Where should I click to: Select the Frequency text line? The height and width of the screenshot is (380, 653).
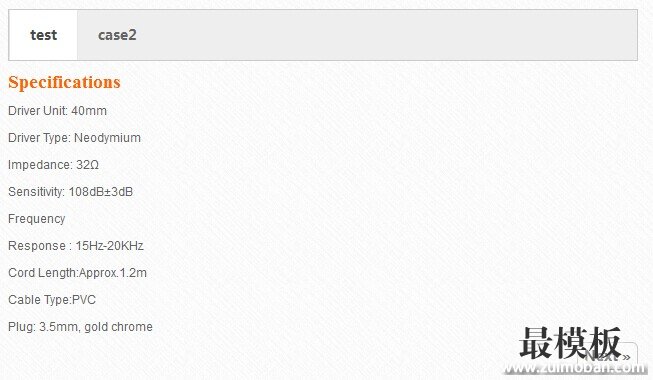click(x=37, y=219)
